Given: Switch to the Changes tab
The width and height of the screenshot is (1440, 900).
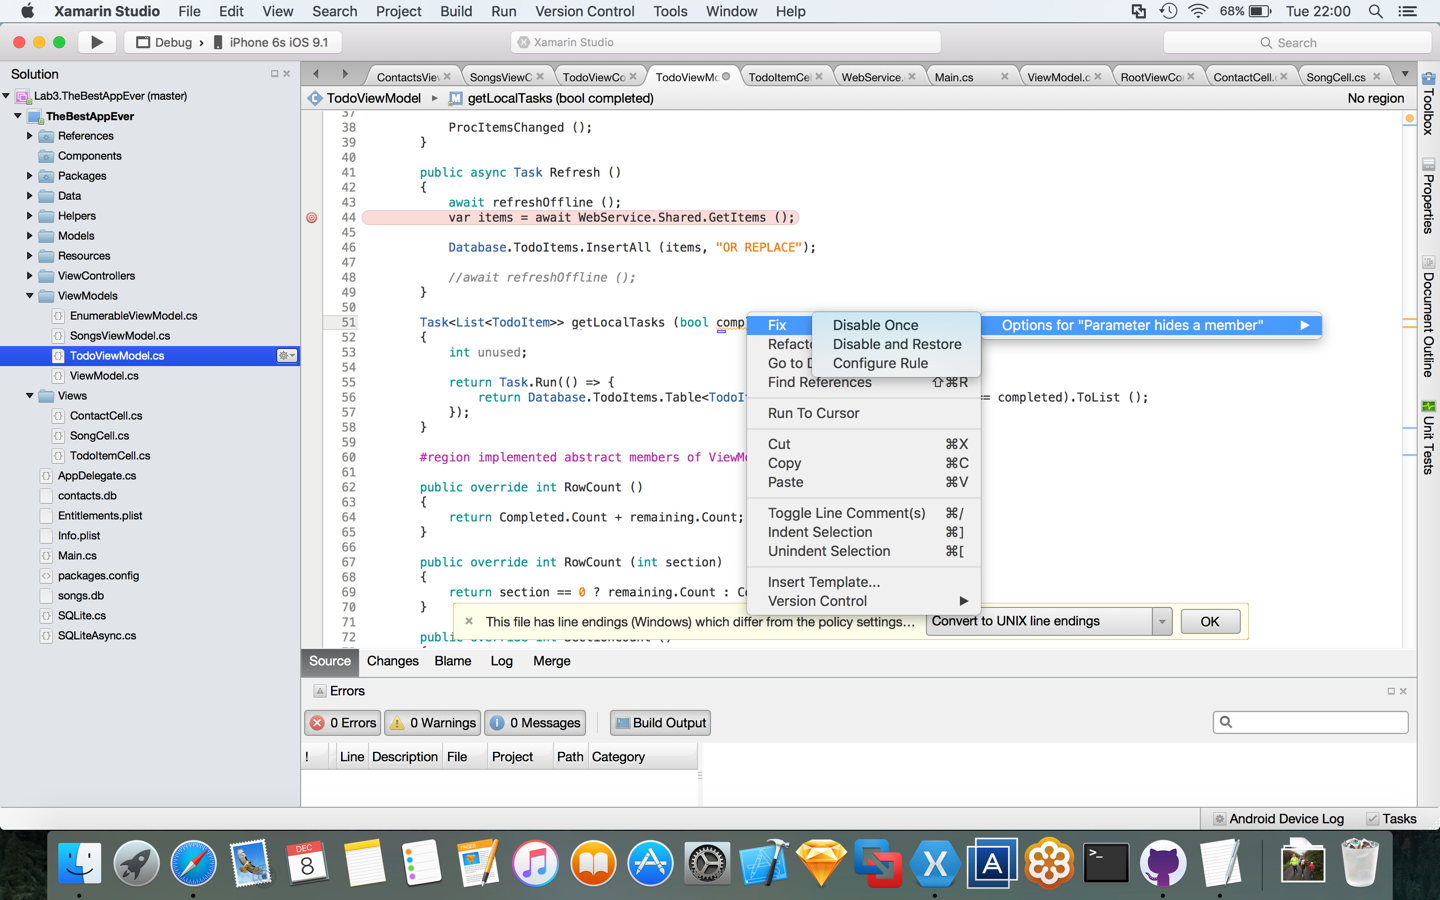Looking at the screenshot, I should pyautogui.click(x=392, y=661).
